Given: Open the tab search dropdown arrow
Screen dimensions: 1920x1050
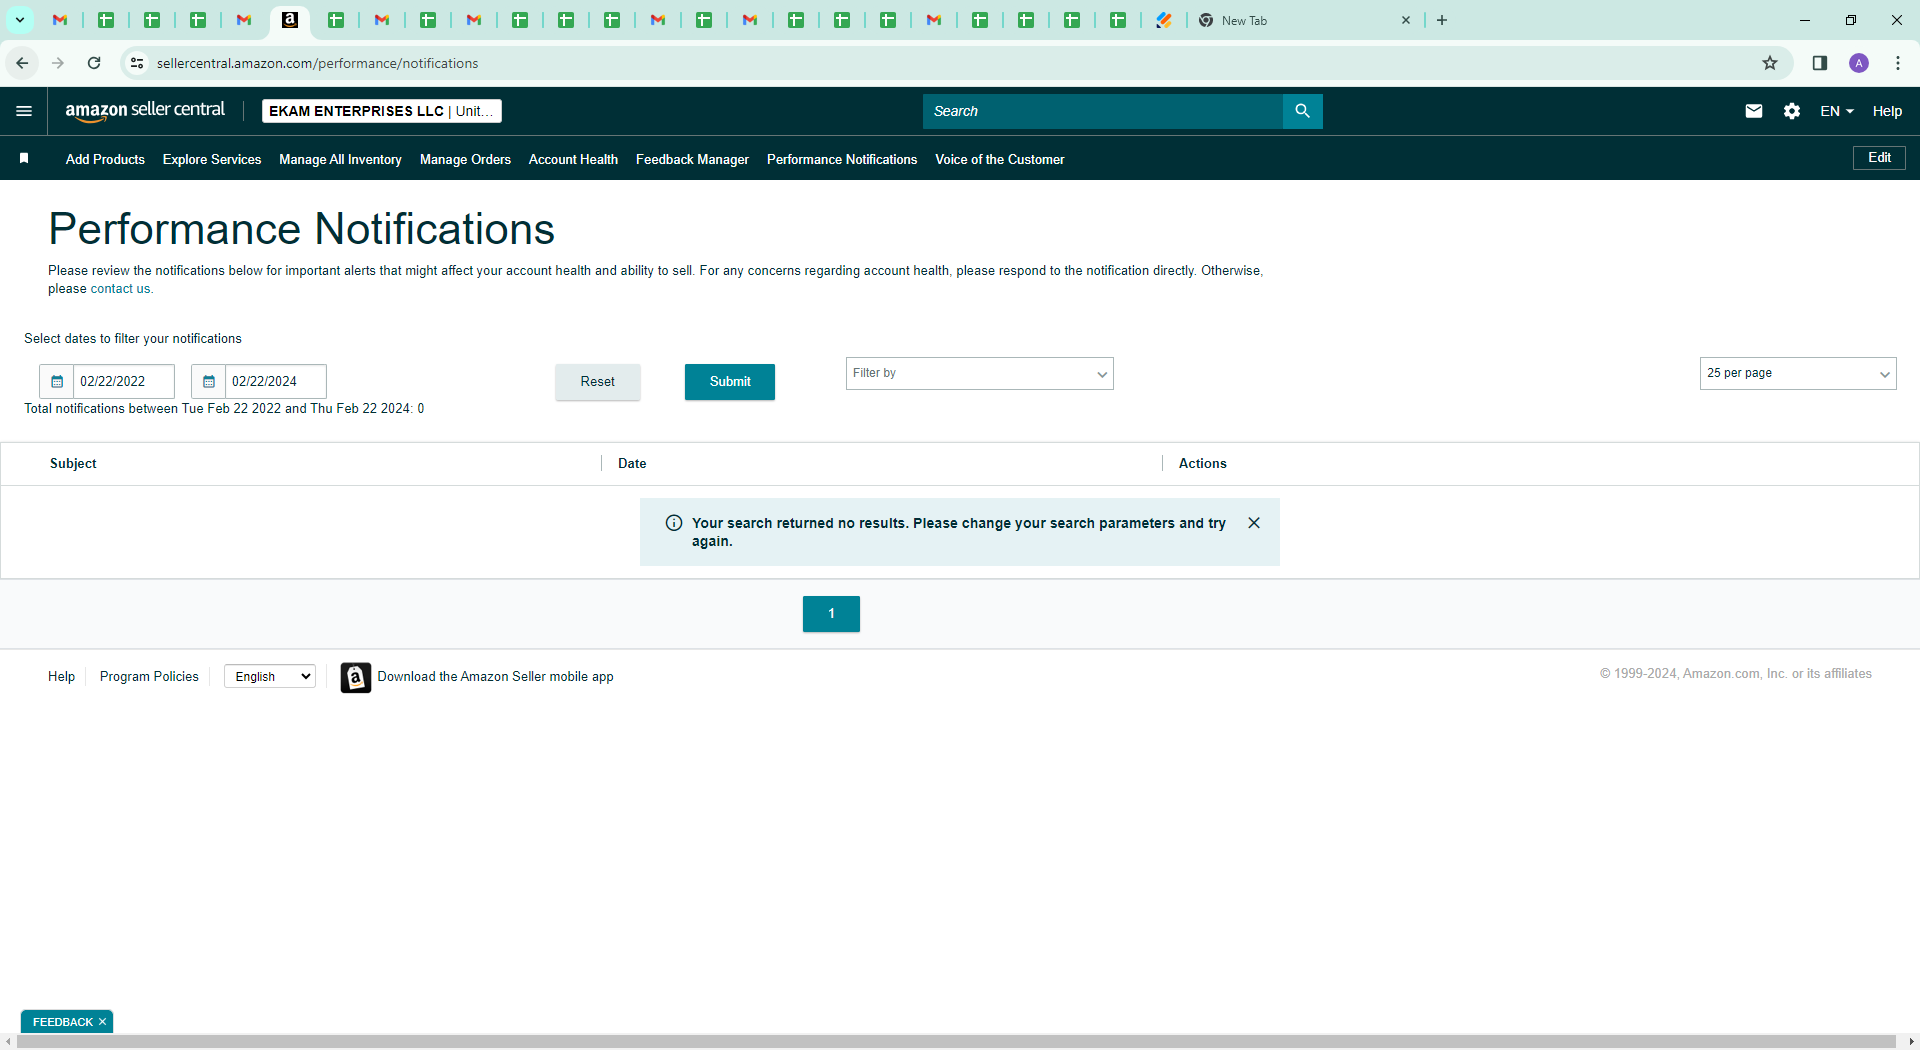Looking at the screenshot, I should [x=19, y=20].
